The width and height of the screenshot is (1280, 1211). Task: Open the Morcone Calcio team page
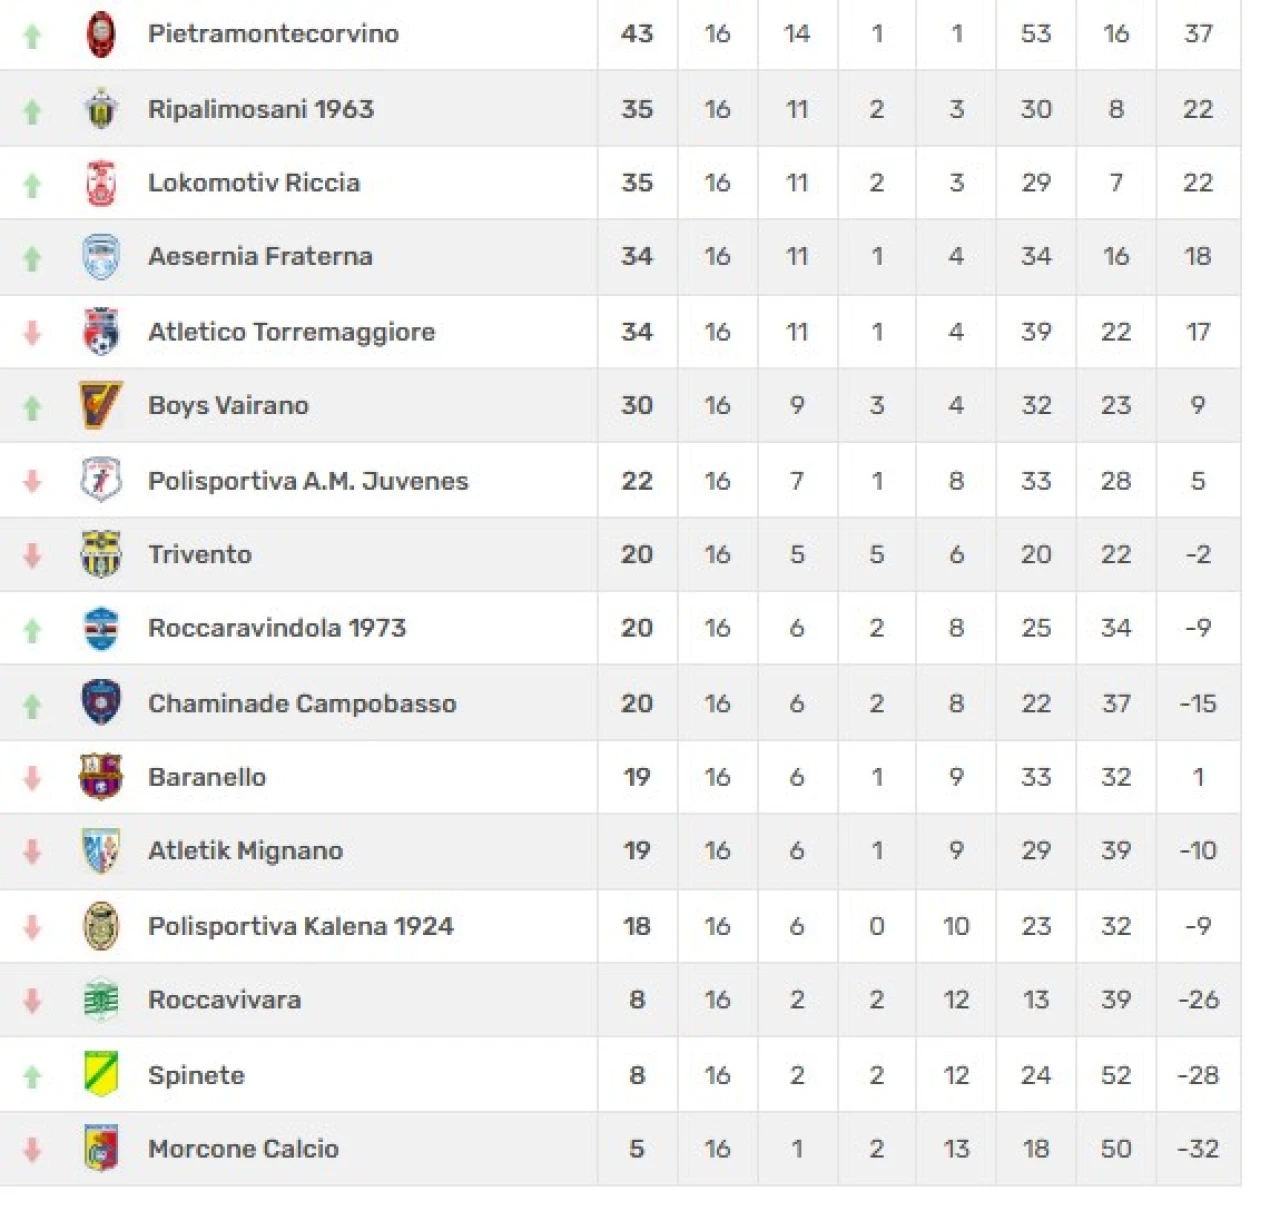click(x=243, y=1149)
